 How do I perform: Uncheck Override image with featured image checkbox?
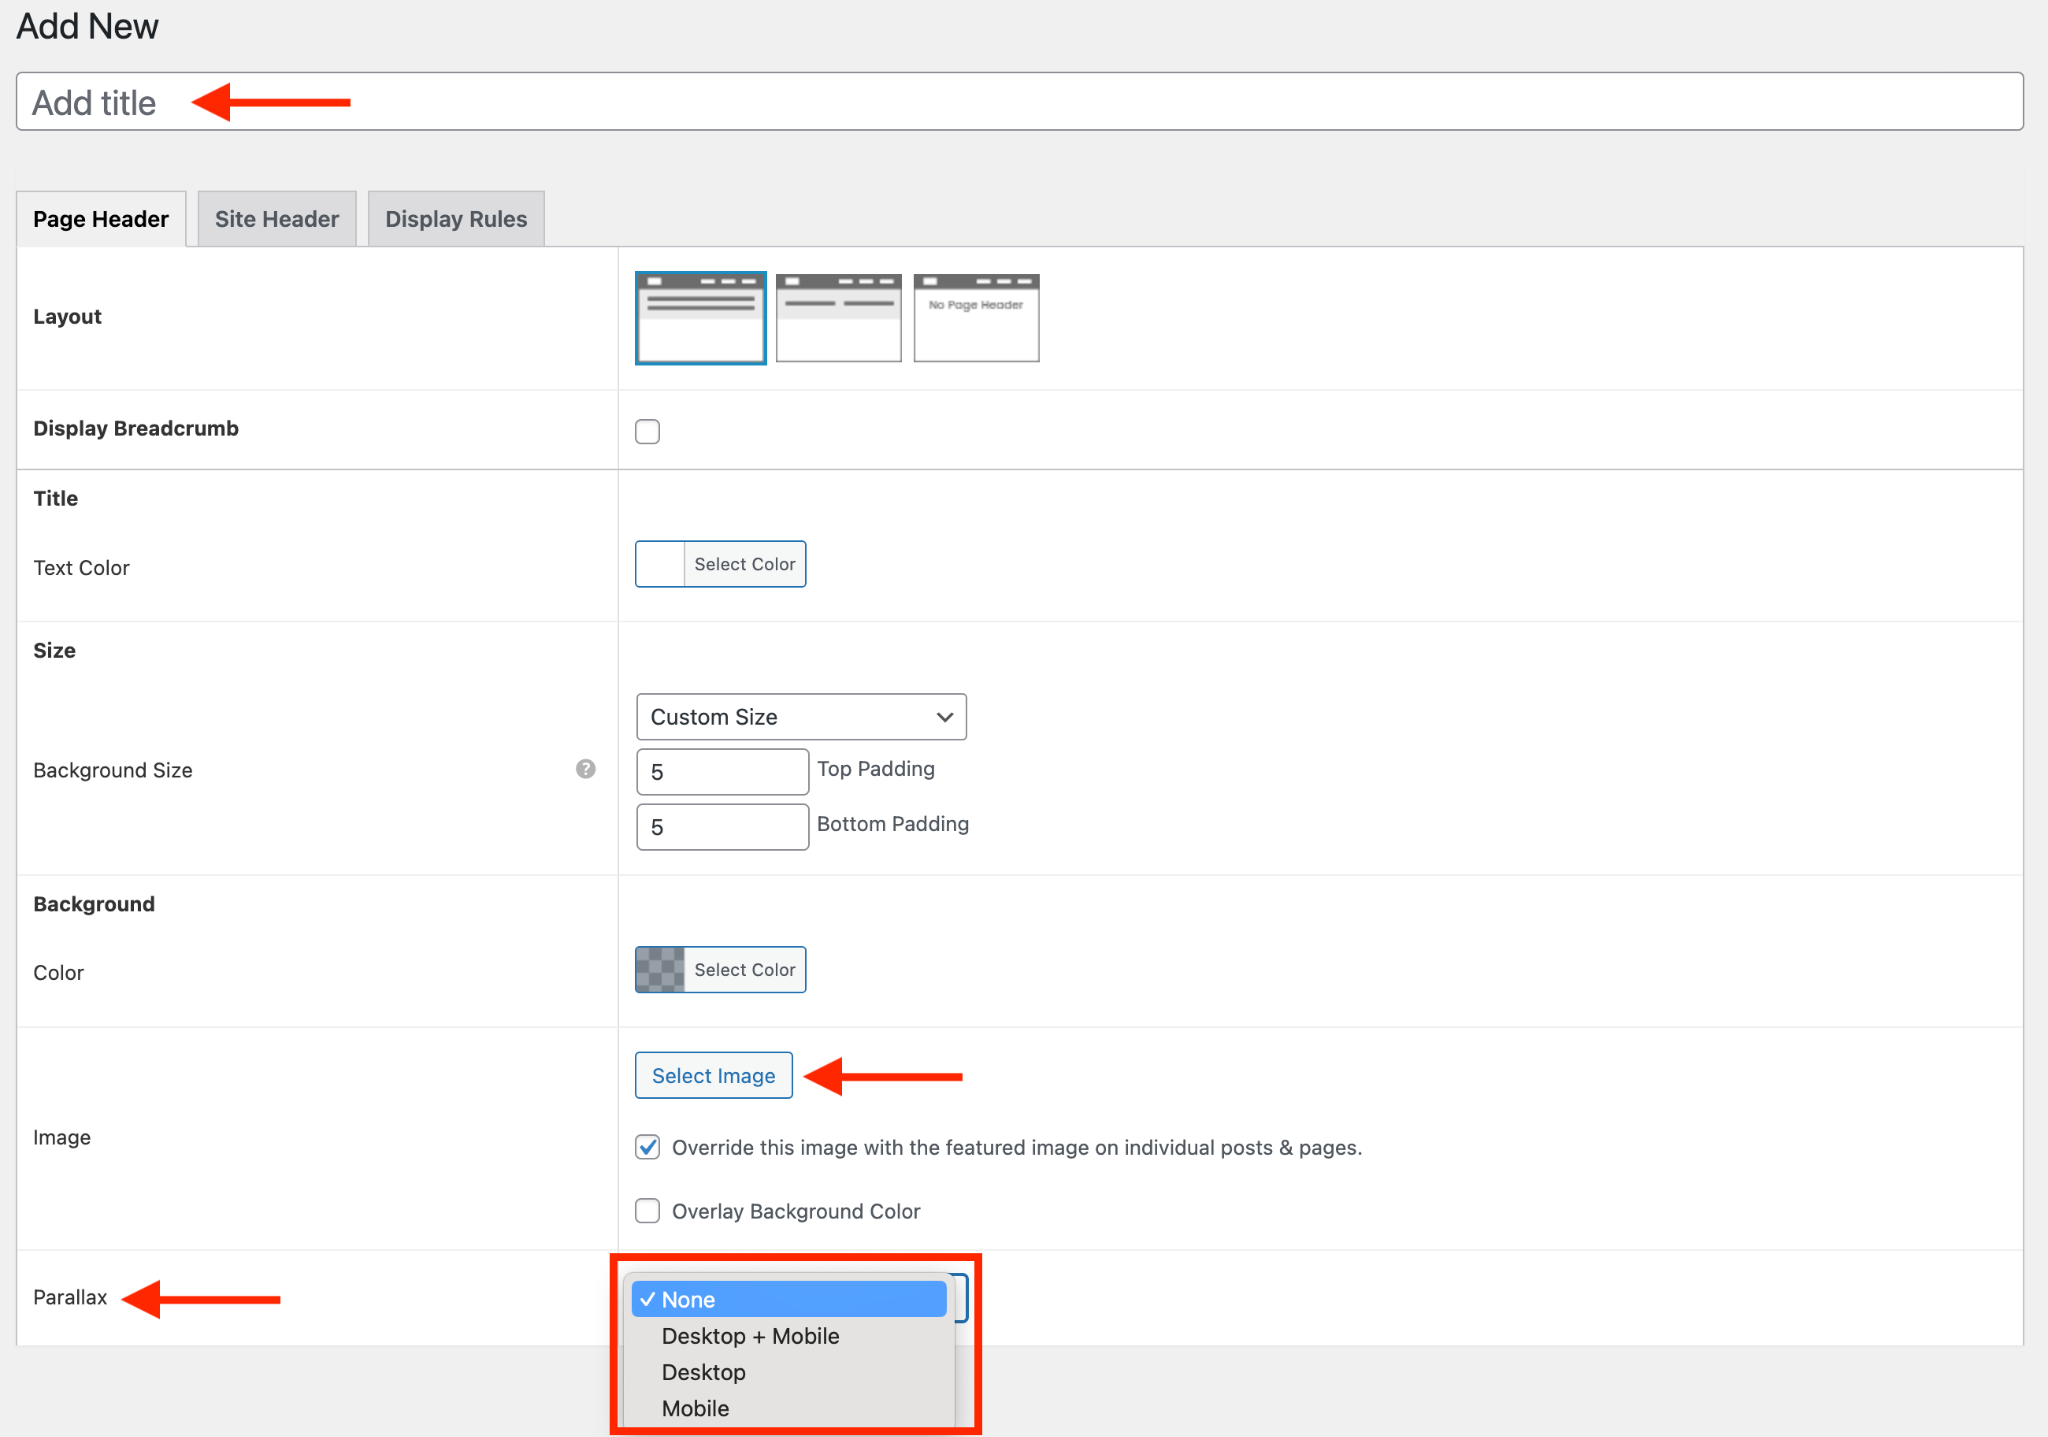coord(648,1147)
